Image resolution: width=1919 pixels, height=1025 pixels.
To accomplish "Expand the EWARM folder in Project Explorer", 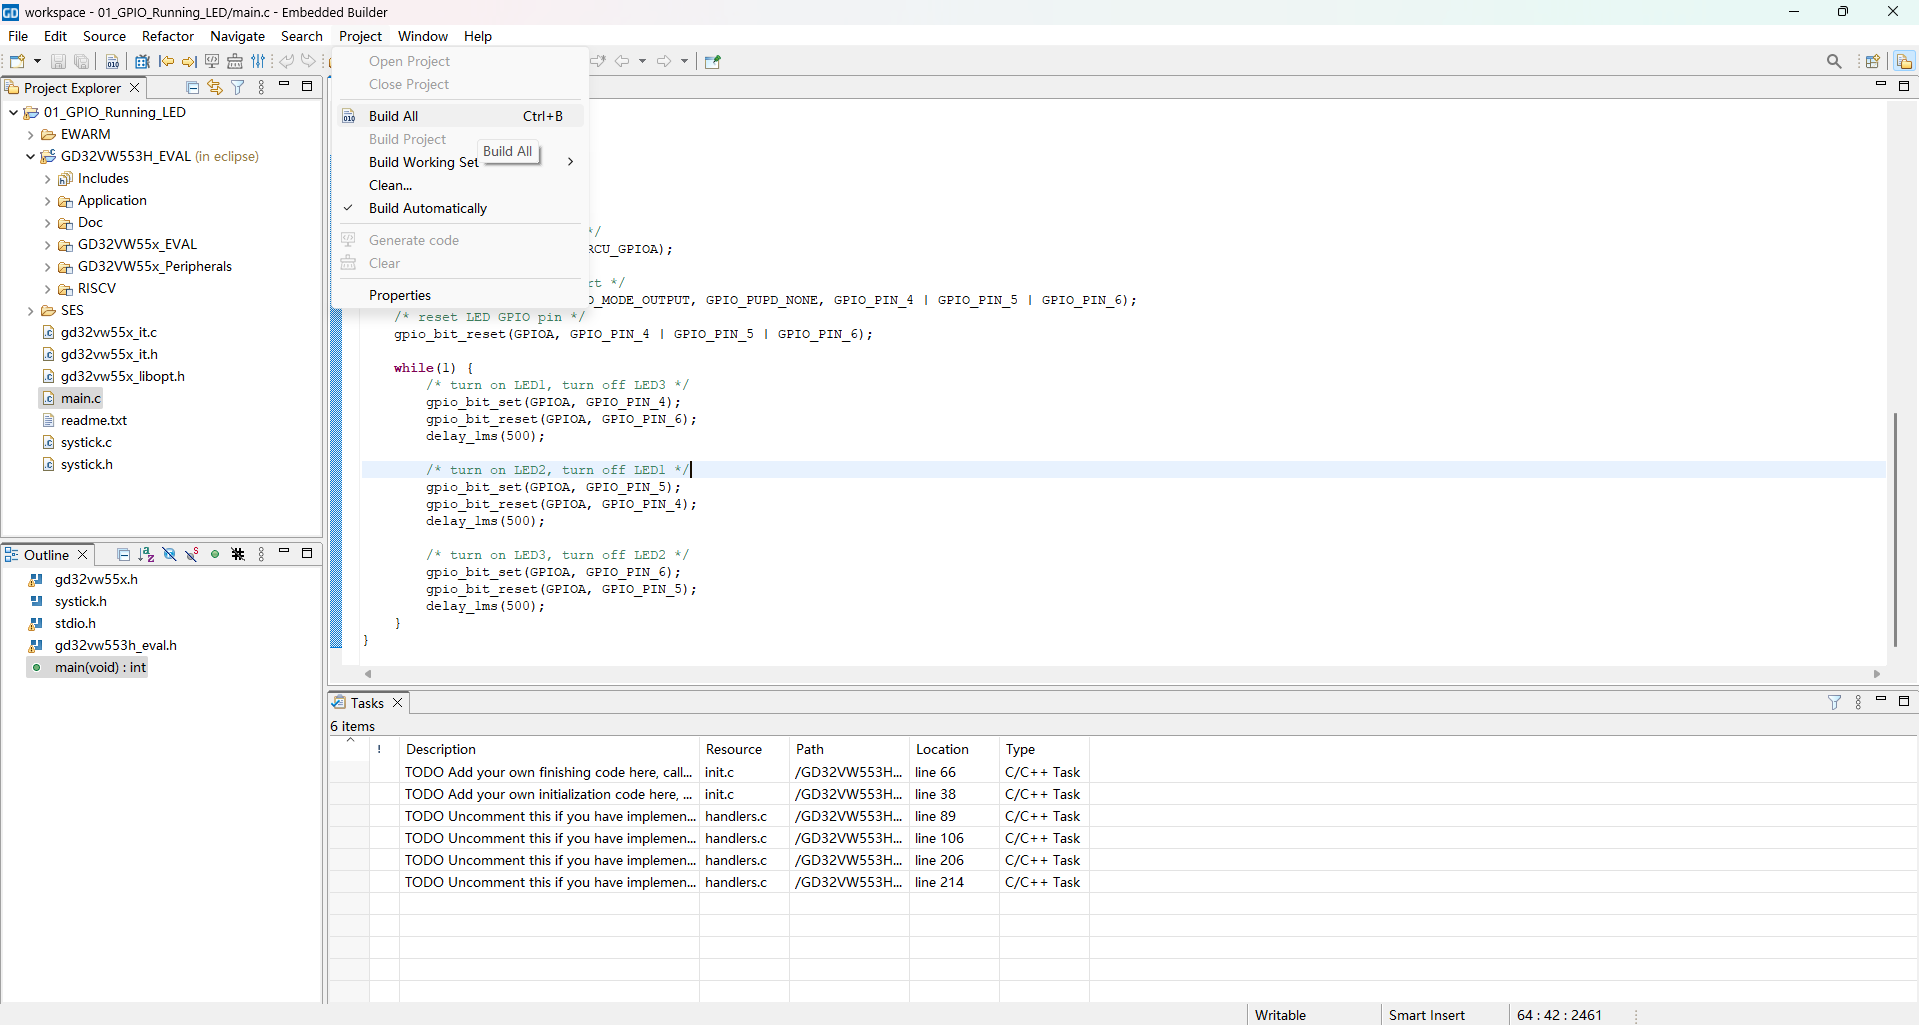I will coord(31,135).
